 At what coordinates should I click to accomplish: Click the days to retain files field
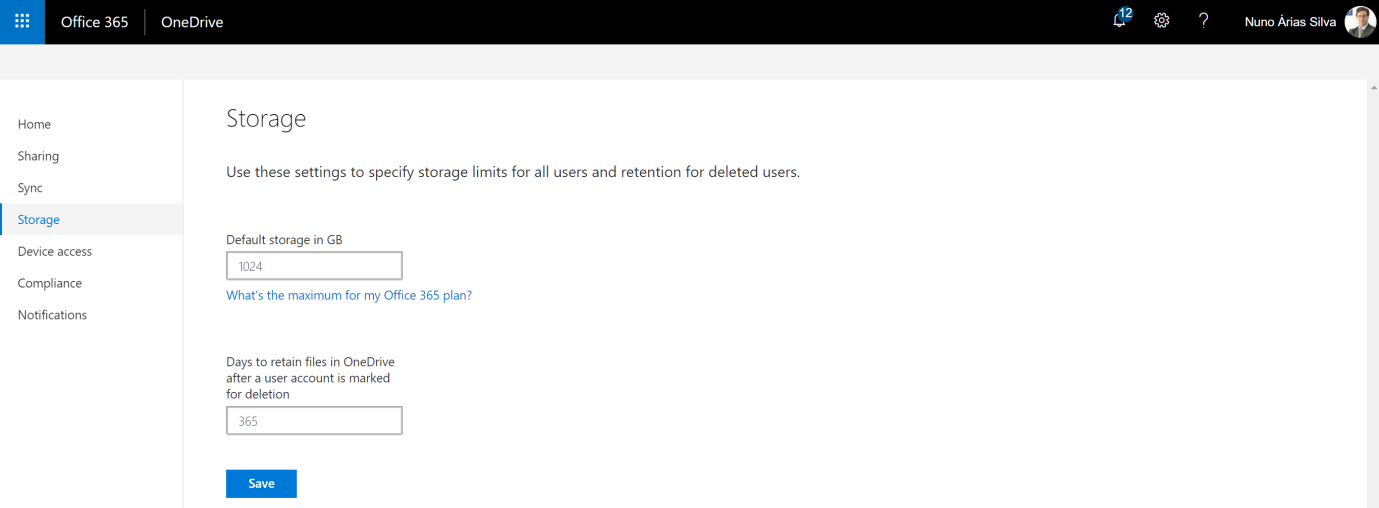pos(314,421)
